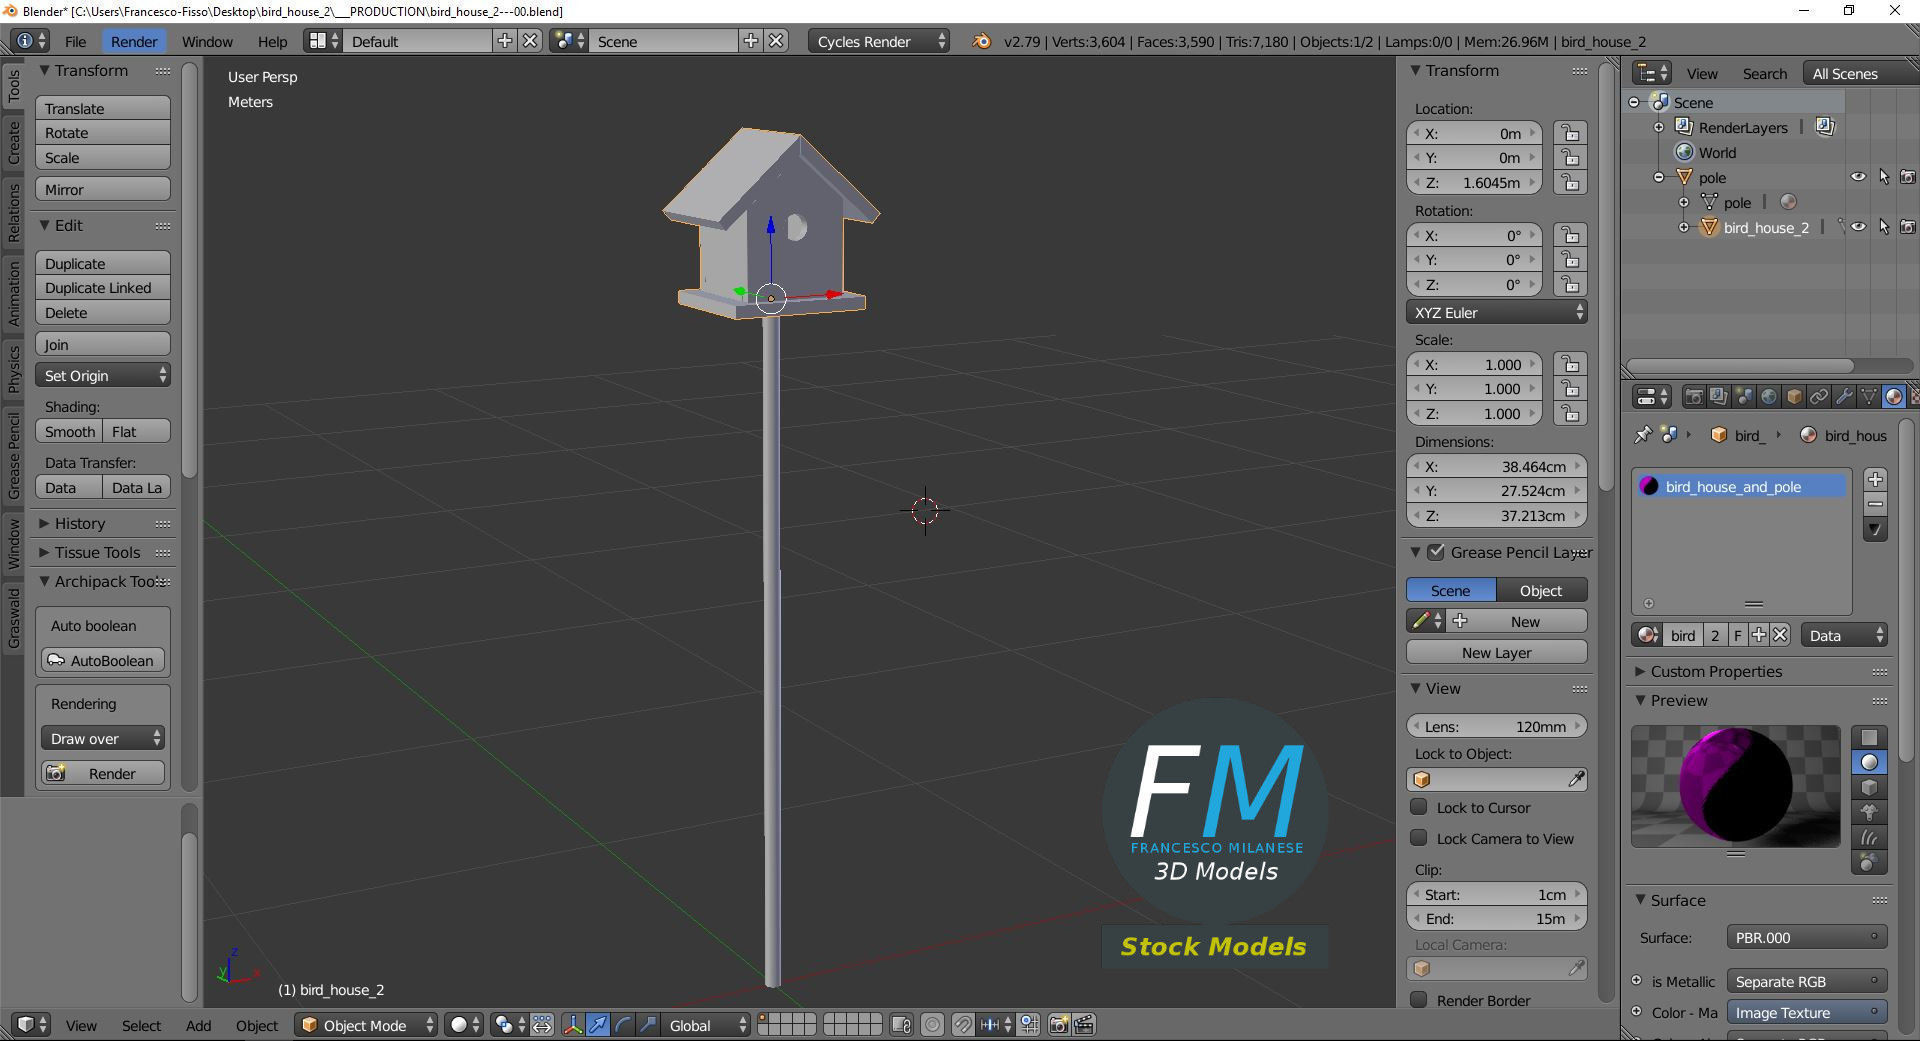Click the OpenGL render animation clapper icon
Image resolution: width=1920 pixels, height=1041 pixels.
pyautogui.click(x=1084, y=1025)
